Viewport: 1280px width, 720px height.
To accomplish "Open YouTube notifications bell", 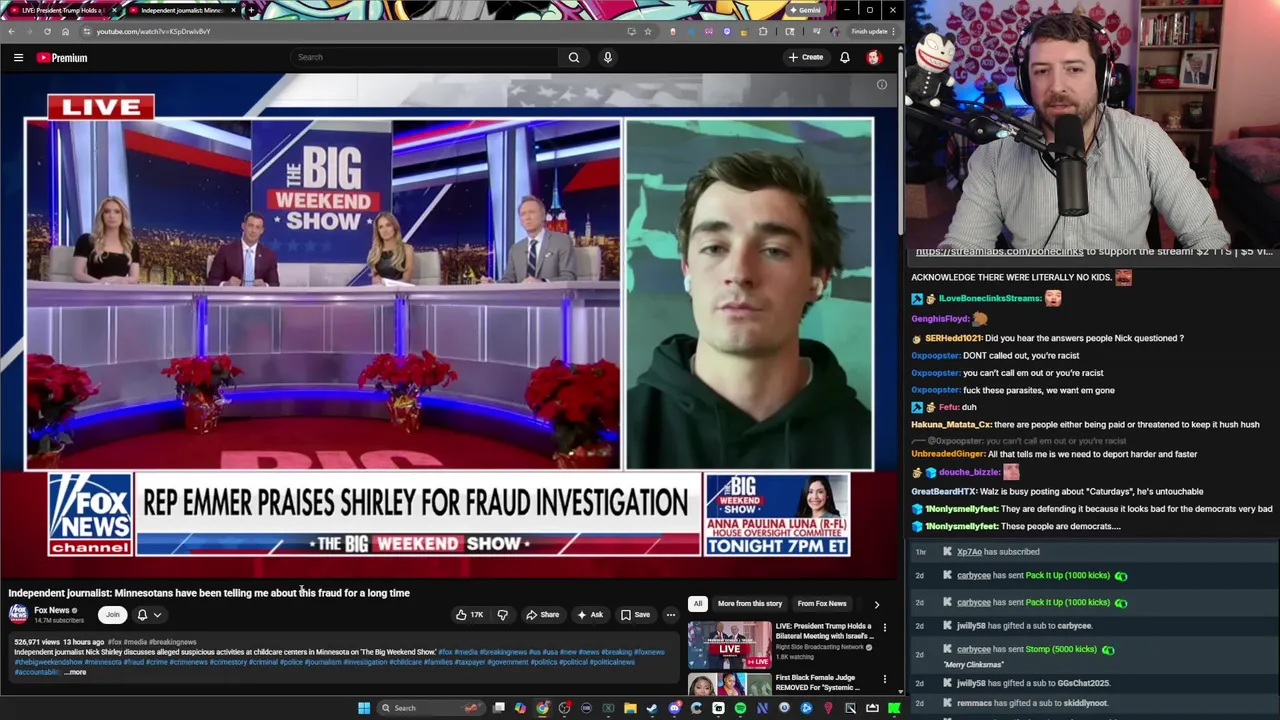I will (845, 57).
